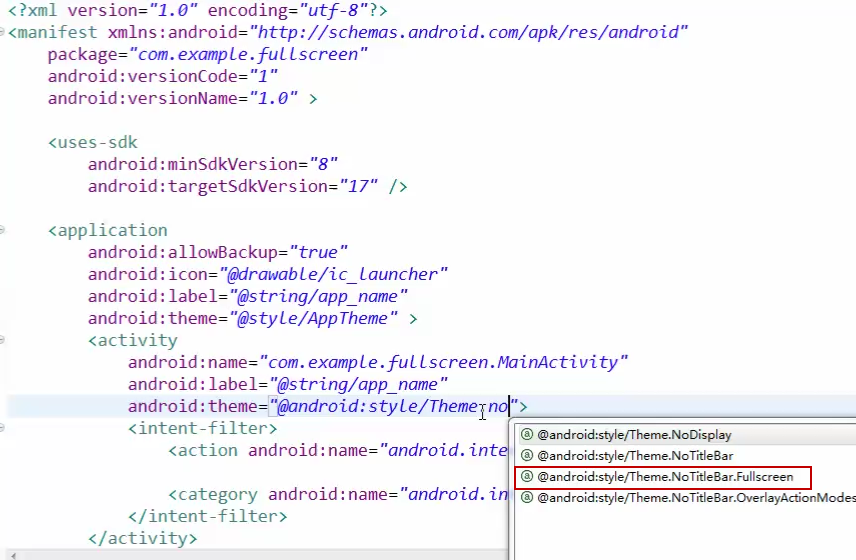This screenshot has width=856, height=560.
Task: Click the opening <application tag
Action: tap(108, 230)
